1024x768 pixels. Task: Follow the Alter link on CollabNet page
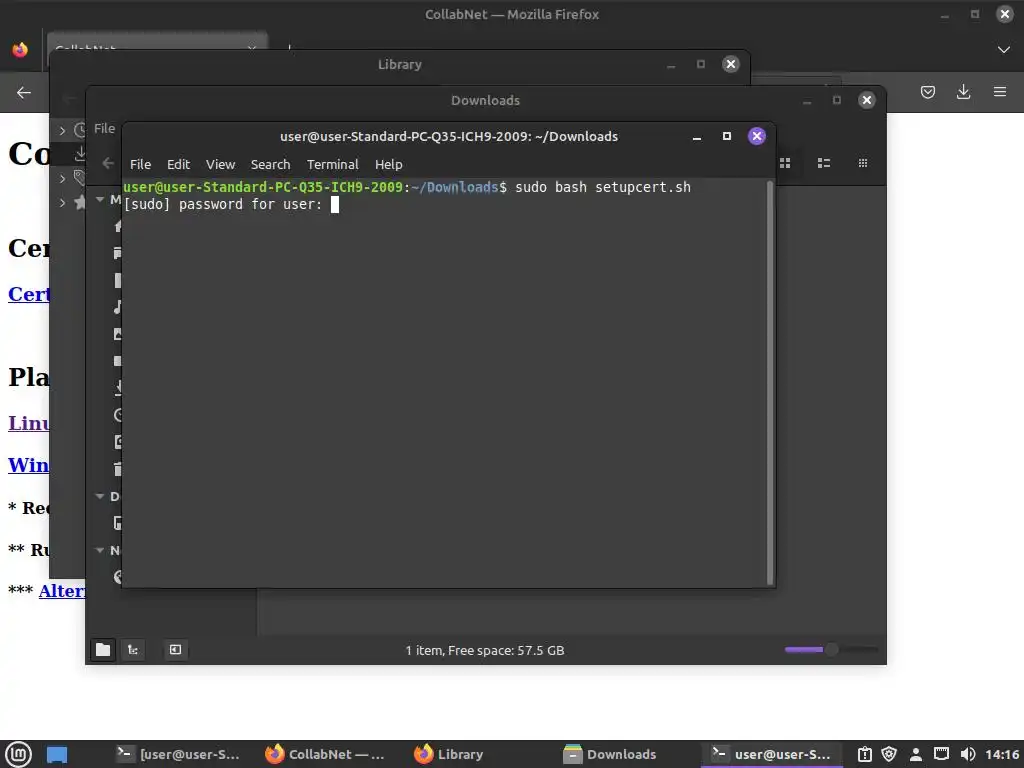click(x=62, y=591)
